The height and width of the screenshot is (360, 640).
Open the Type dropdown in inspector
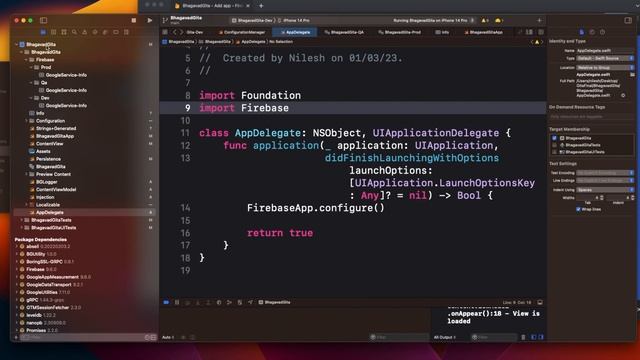click(606, 58)
